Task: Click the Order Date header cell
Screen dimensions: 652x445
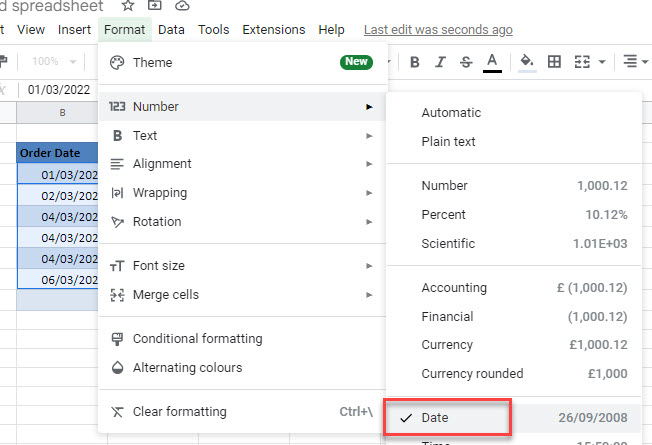Action: pyautogui.click(x=57, y=153)
